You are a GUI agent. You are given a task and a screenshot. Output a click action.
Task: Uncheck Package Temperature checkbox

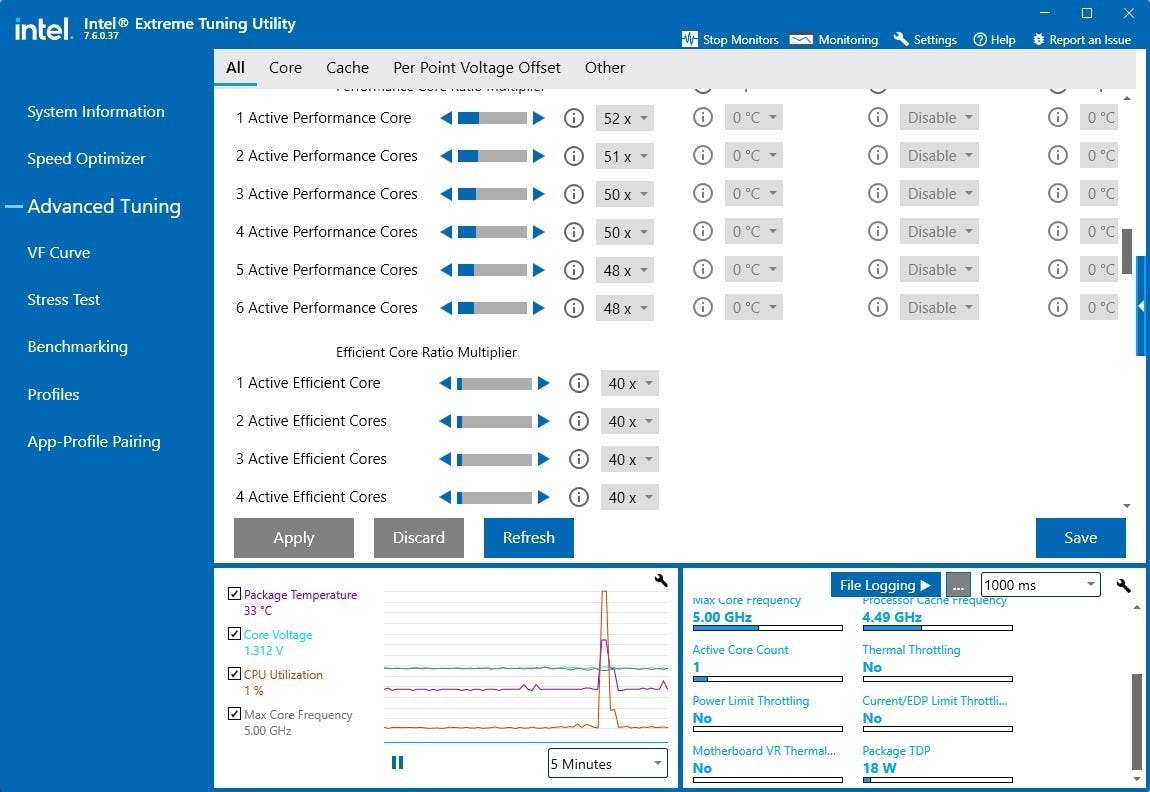click(x=234, y=594)
